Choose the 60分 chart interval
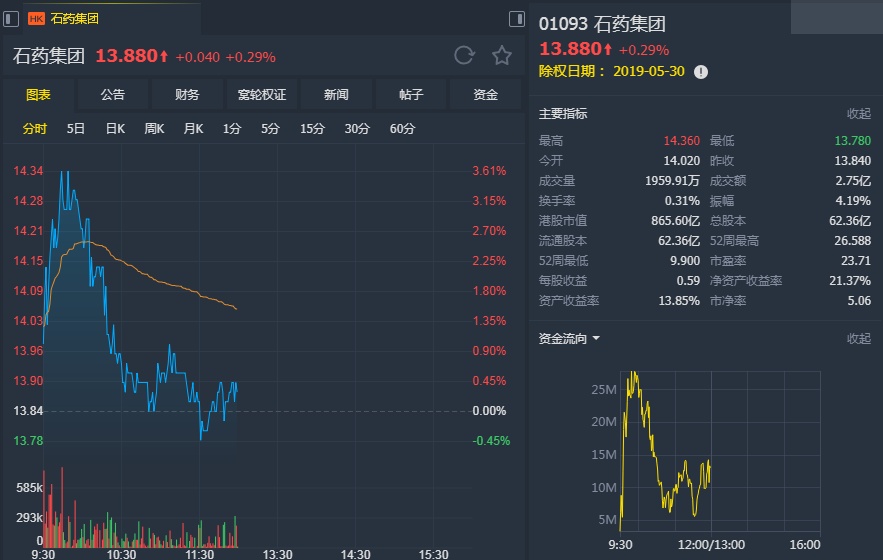Viewport: 883px width, 560px height. [402, 129]
